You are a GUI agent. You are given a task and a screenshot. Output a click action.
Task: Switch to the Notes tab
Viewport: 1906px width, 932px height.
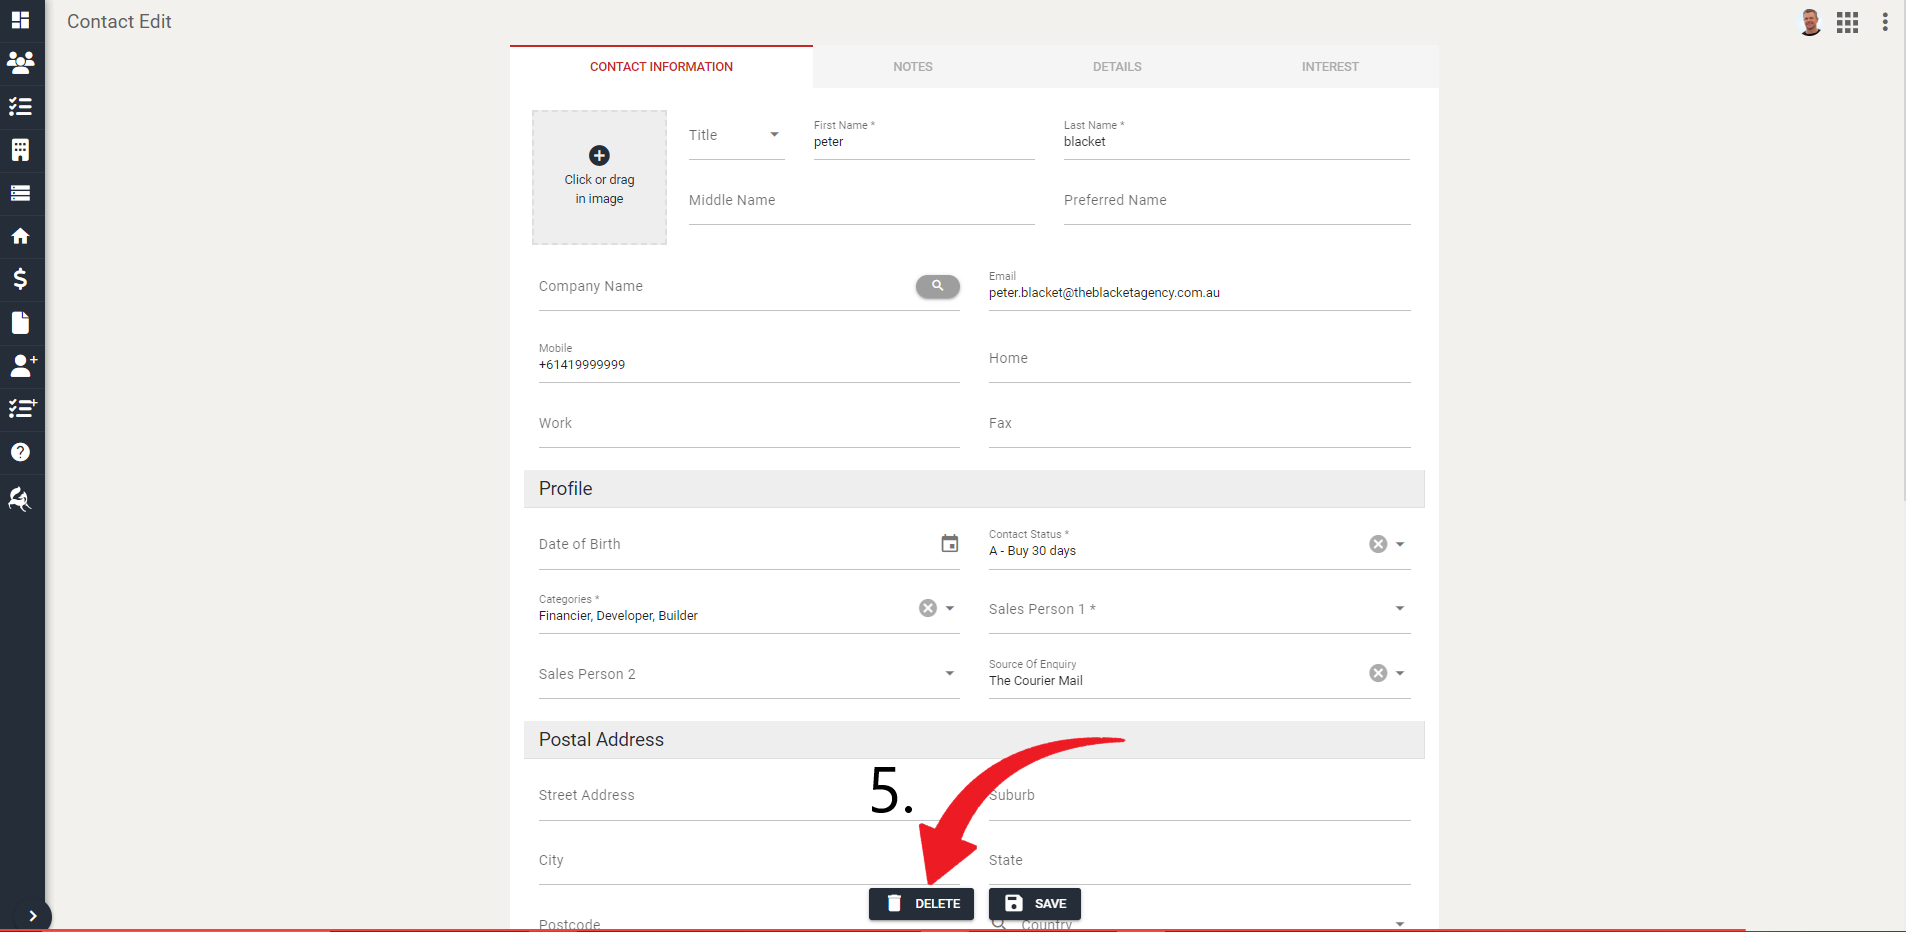click(912, 67)
